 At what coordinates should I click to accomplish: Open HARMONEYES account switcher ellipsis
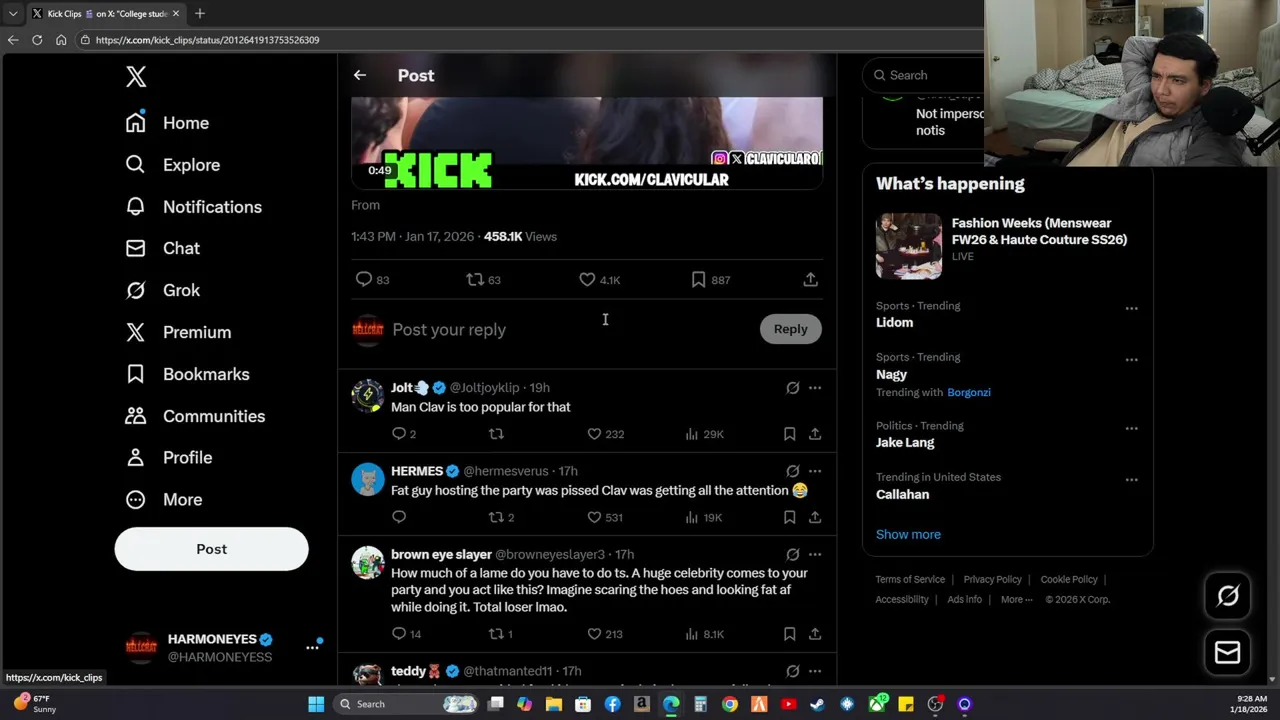(x=312, y=647)
